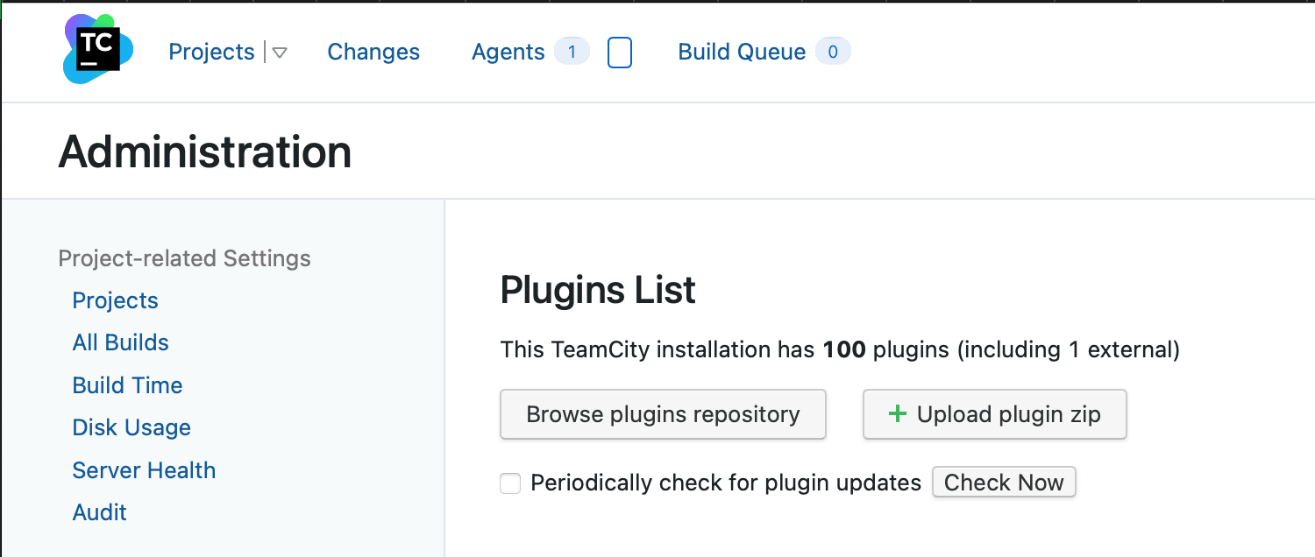Click the Agents count badge showing 1
The image size is (1315, 557).
click(x=572, y=52)
